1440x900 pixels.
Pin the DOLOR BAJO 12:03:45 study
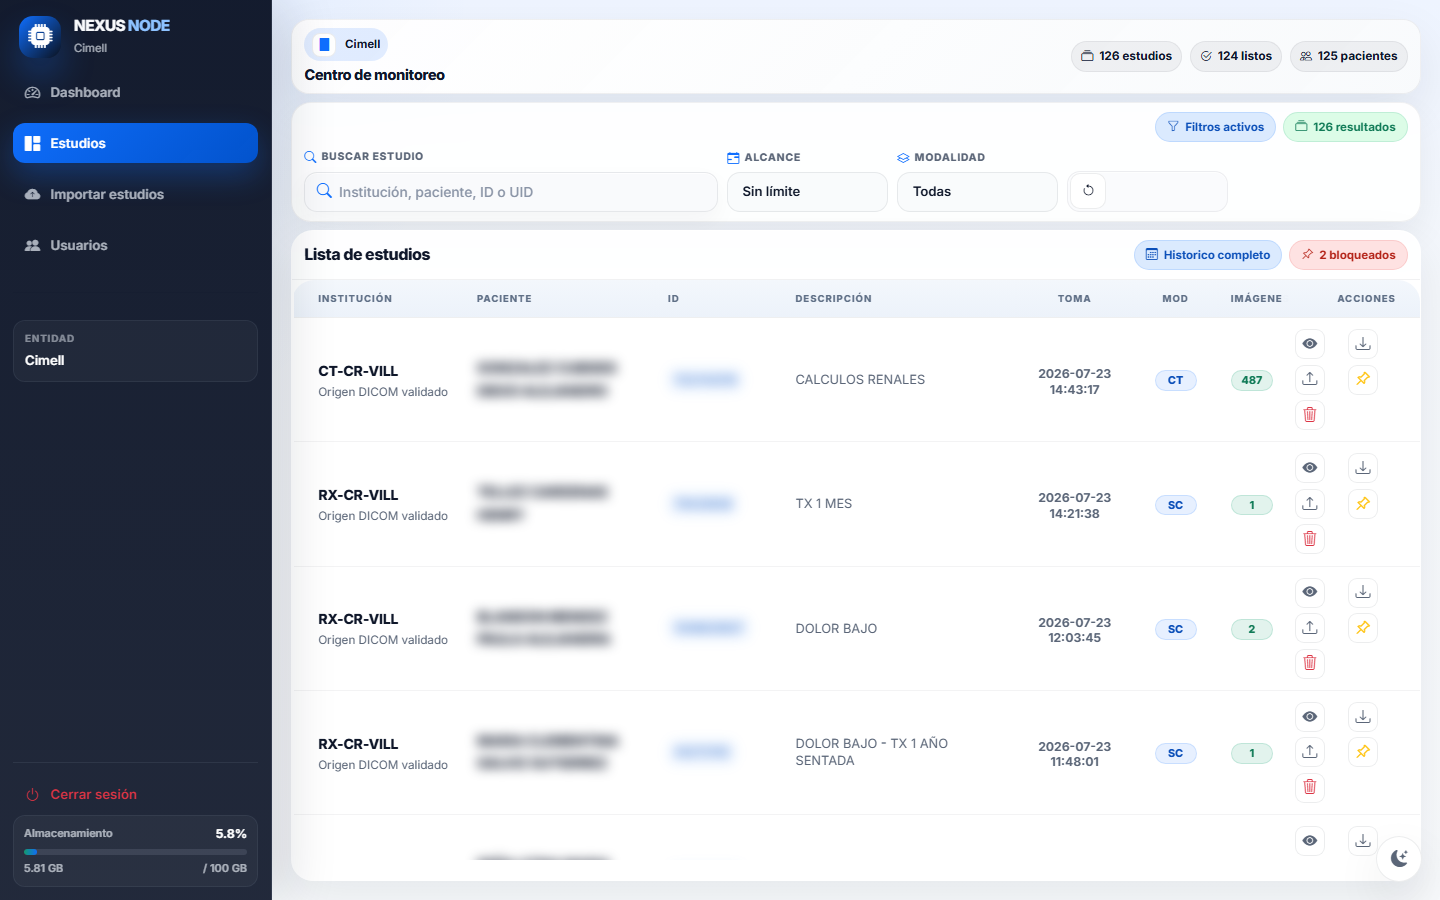pyautogui.click(x=1363, y=627)
